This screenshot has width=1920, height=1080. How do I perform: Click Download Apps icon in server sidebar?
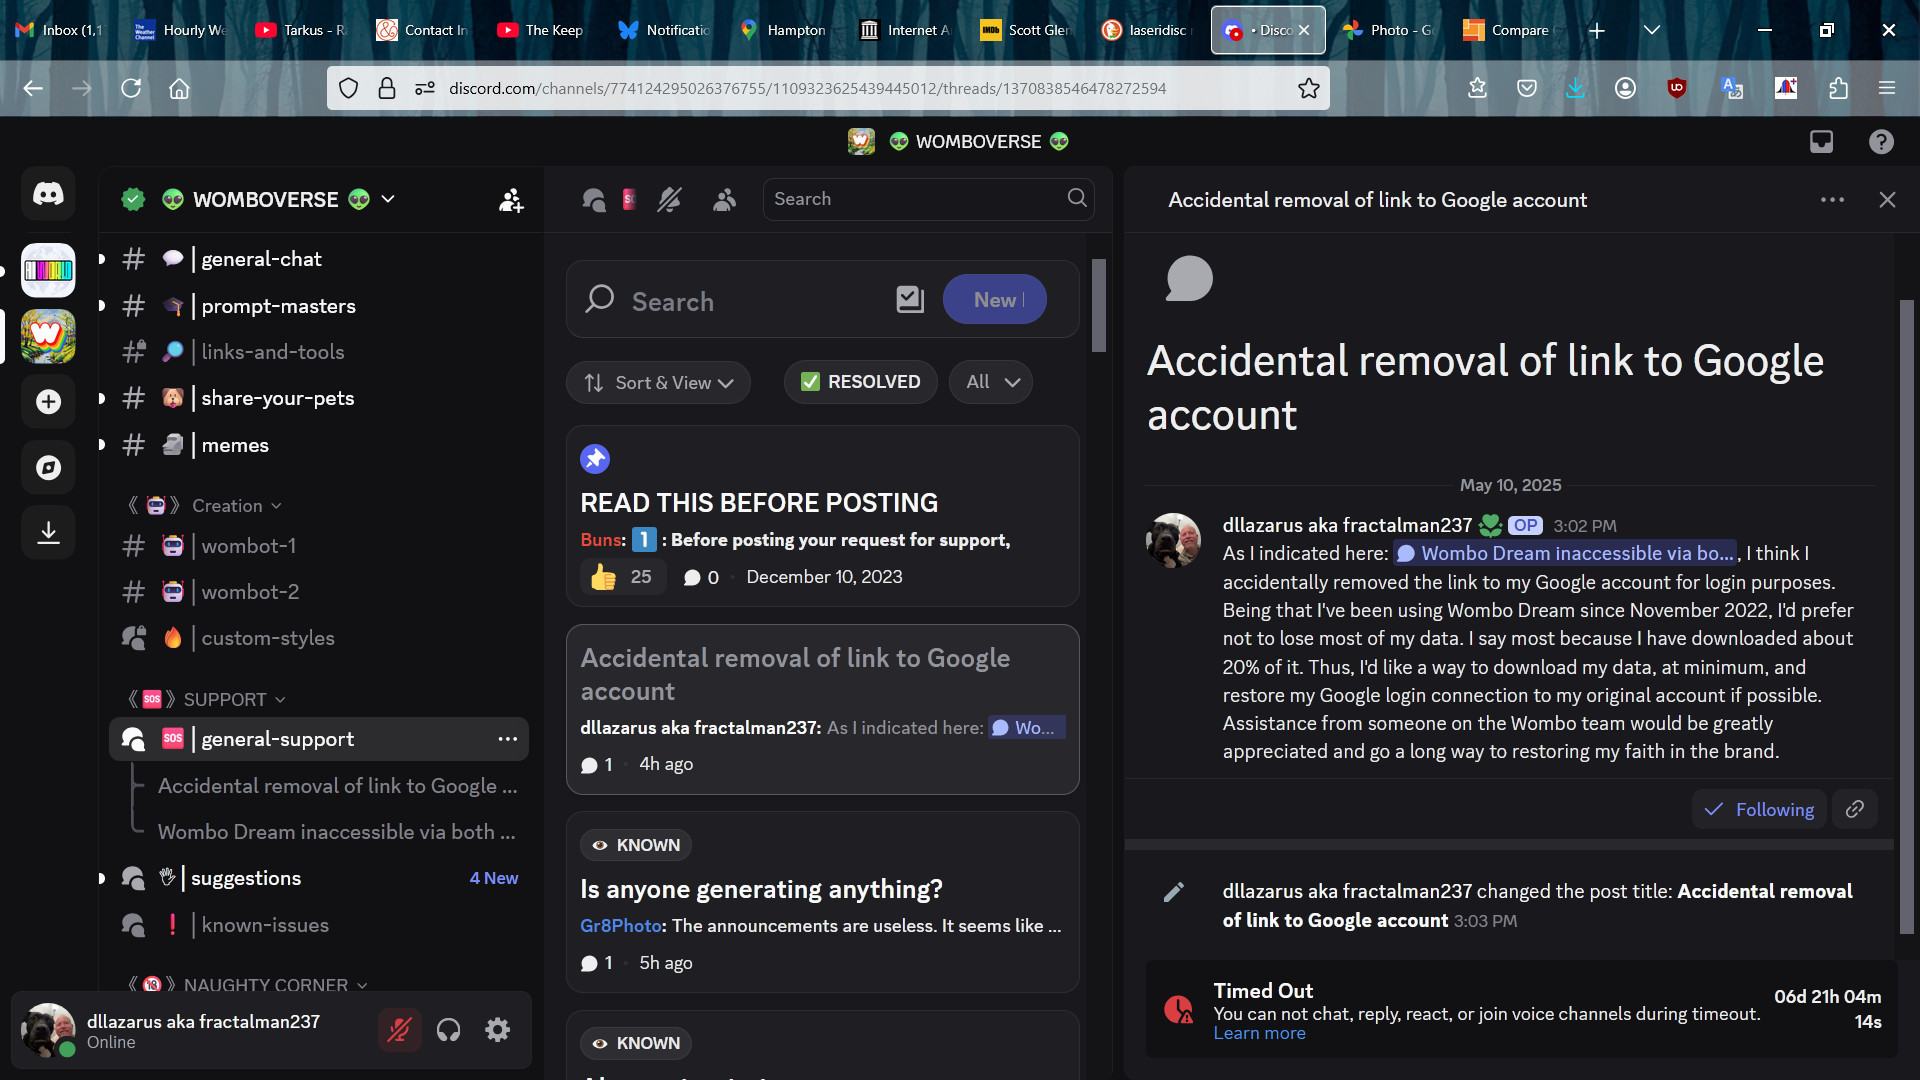48,532
